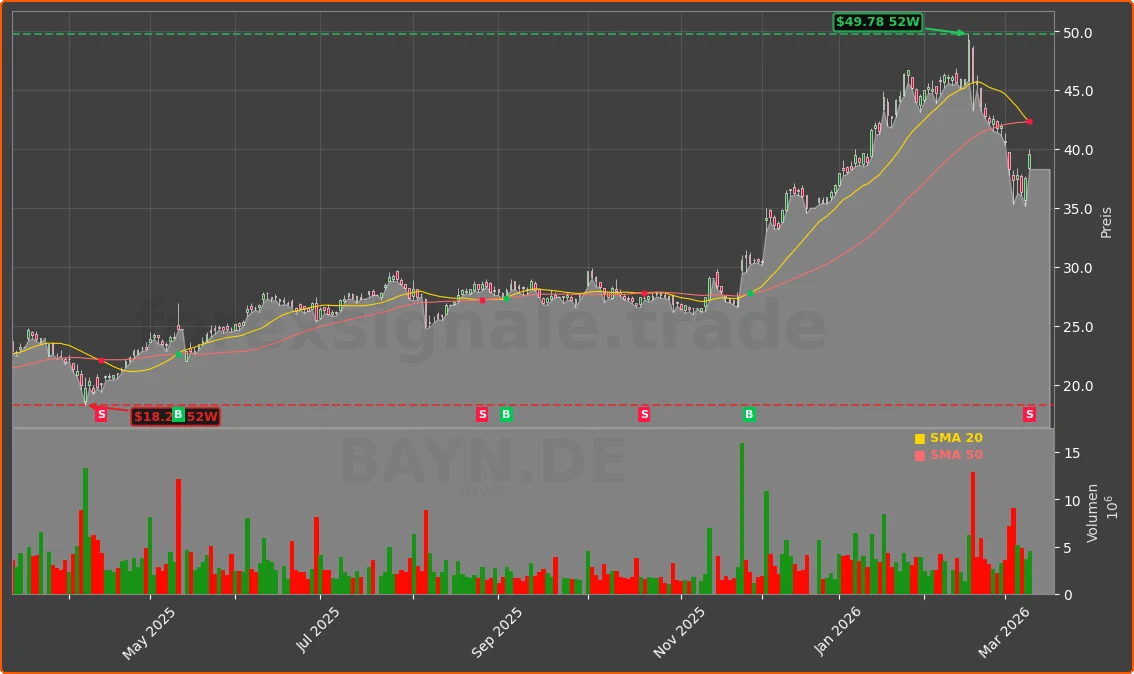
Task: Click the green B marker just before Sep 2025
Action: [x=505, y=414]
